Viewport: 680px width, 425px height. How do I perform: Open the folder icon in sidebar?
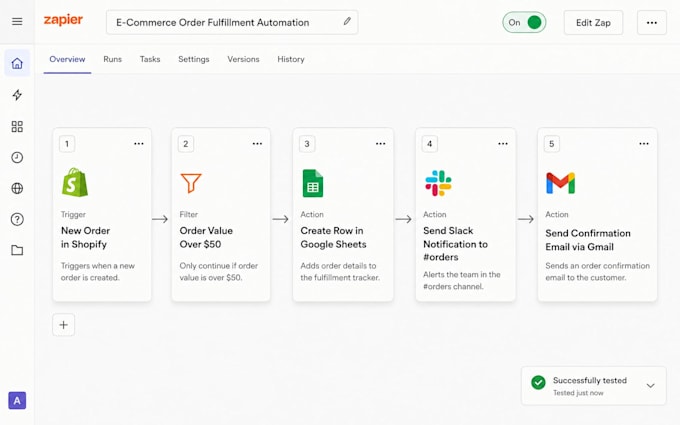(17, 250)
